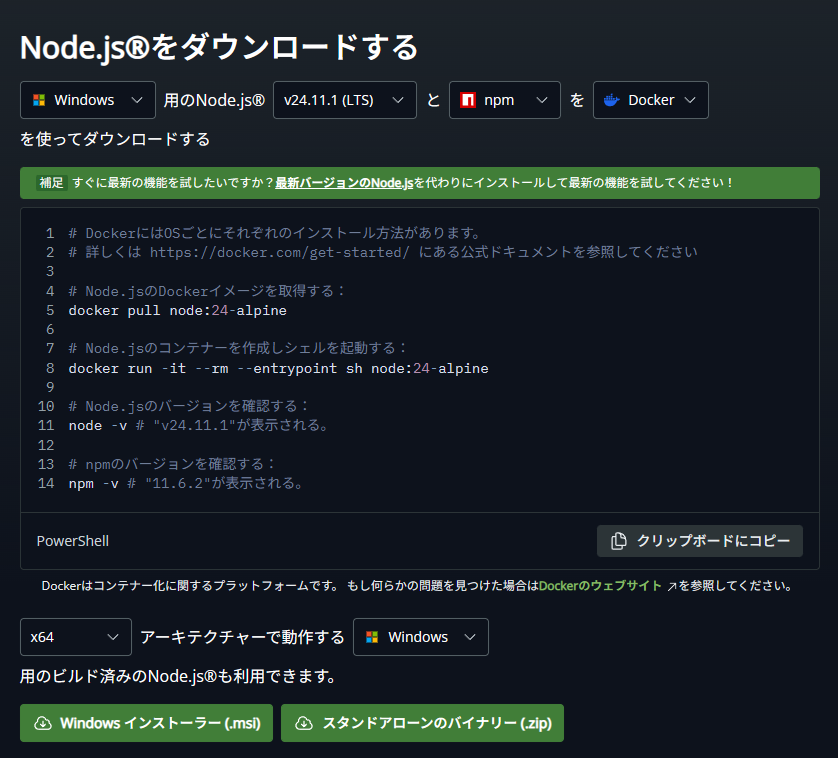Viewport: 838px width, 758px height.
Task: Click the docker.com/get-started comment line
Action: (x=383, y=252)
